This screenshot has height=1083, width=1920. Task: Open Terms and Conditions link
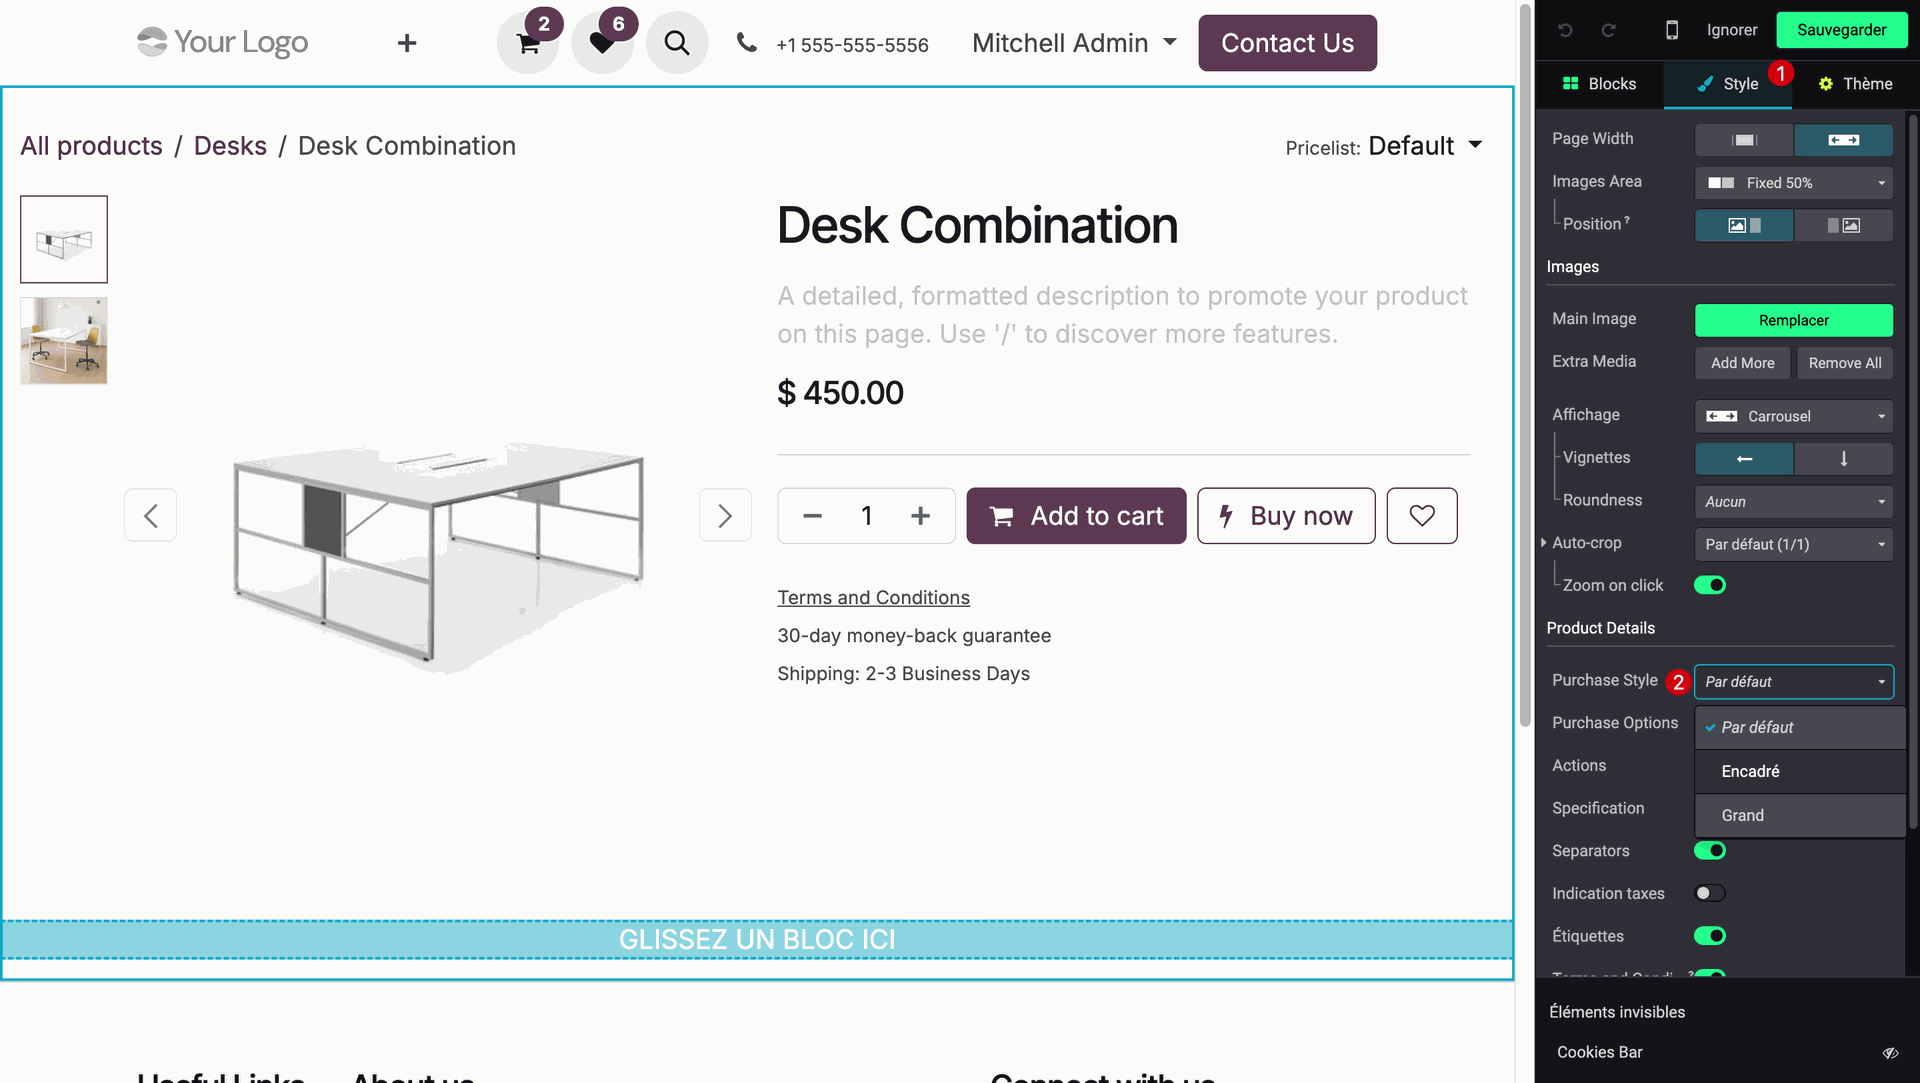[x=873, y=598]
